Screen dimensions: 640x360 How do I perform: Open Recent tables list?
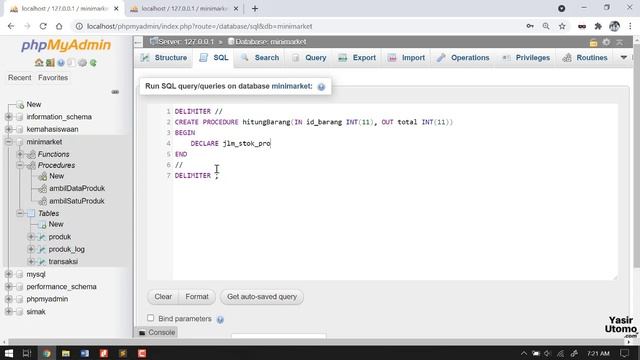pos(20,78)
